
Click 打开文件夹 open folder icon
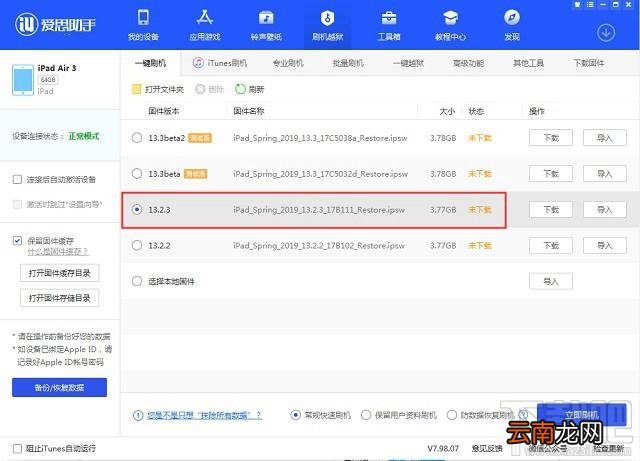tap(136, 89)
